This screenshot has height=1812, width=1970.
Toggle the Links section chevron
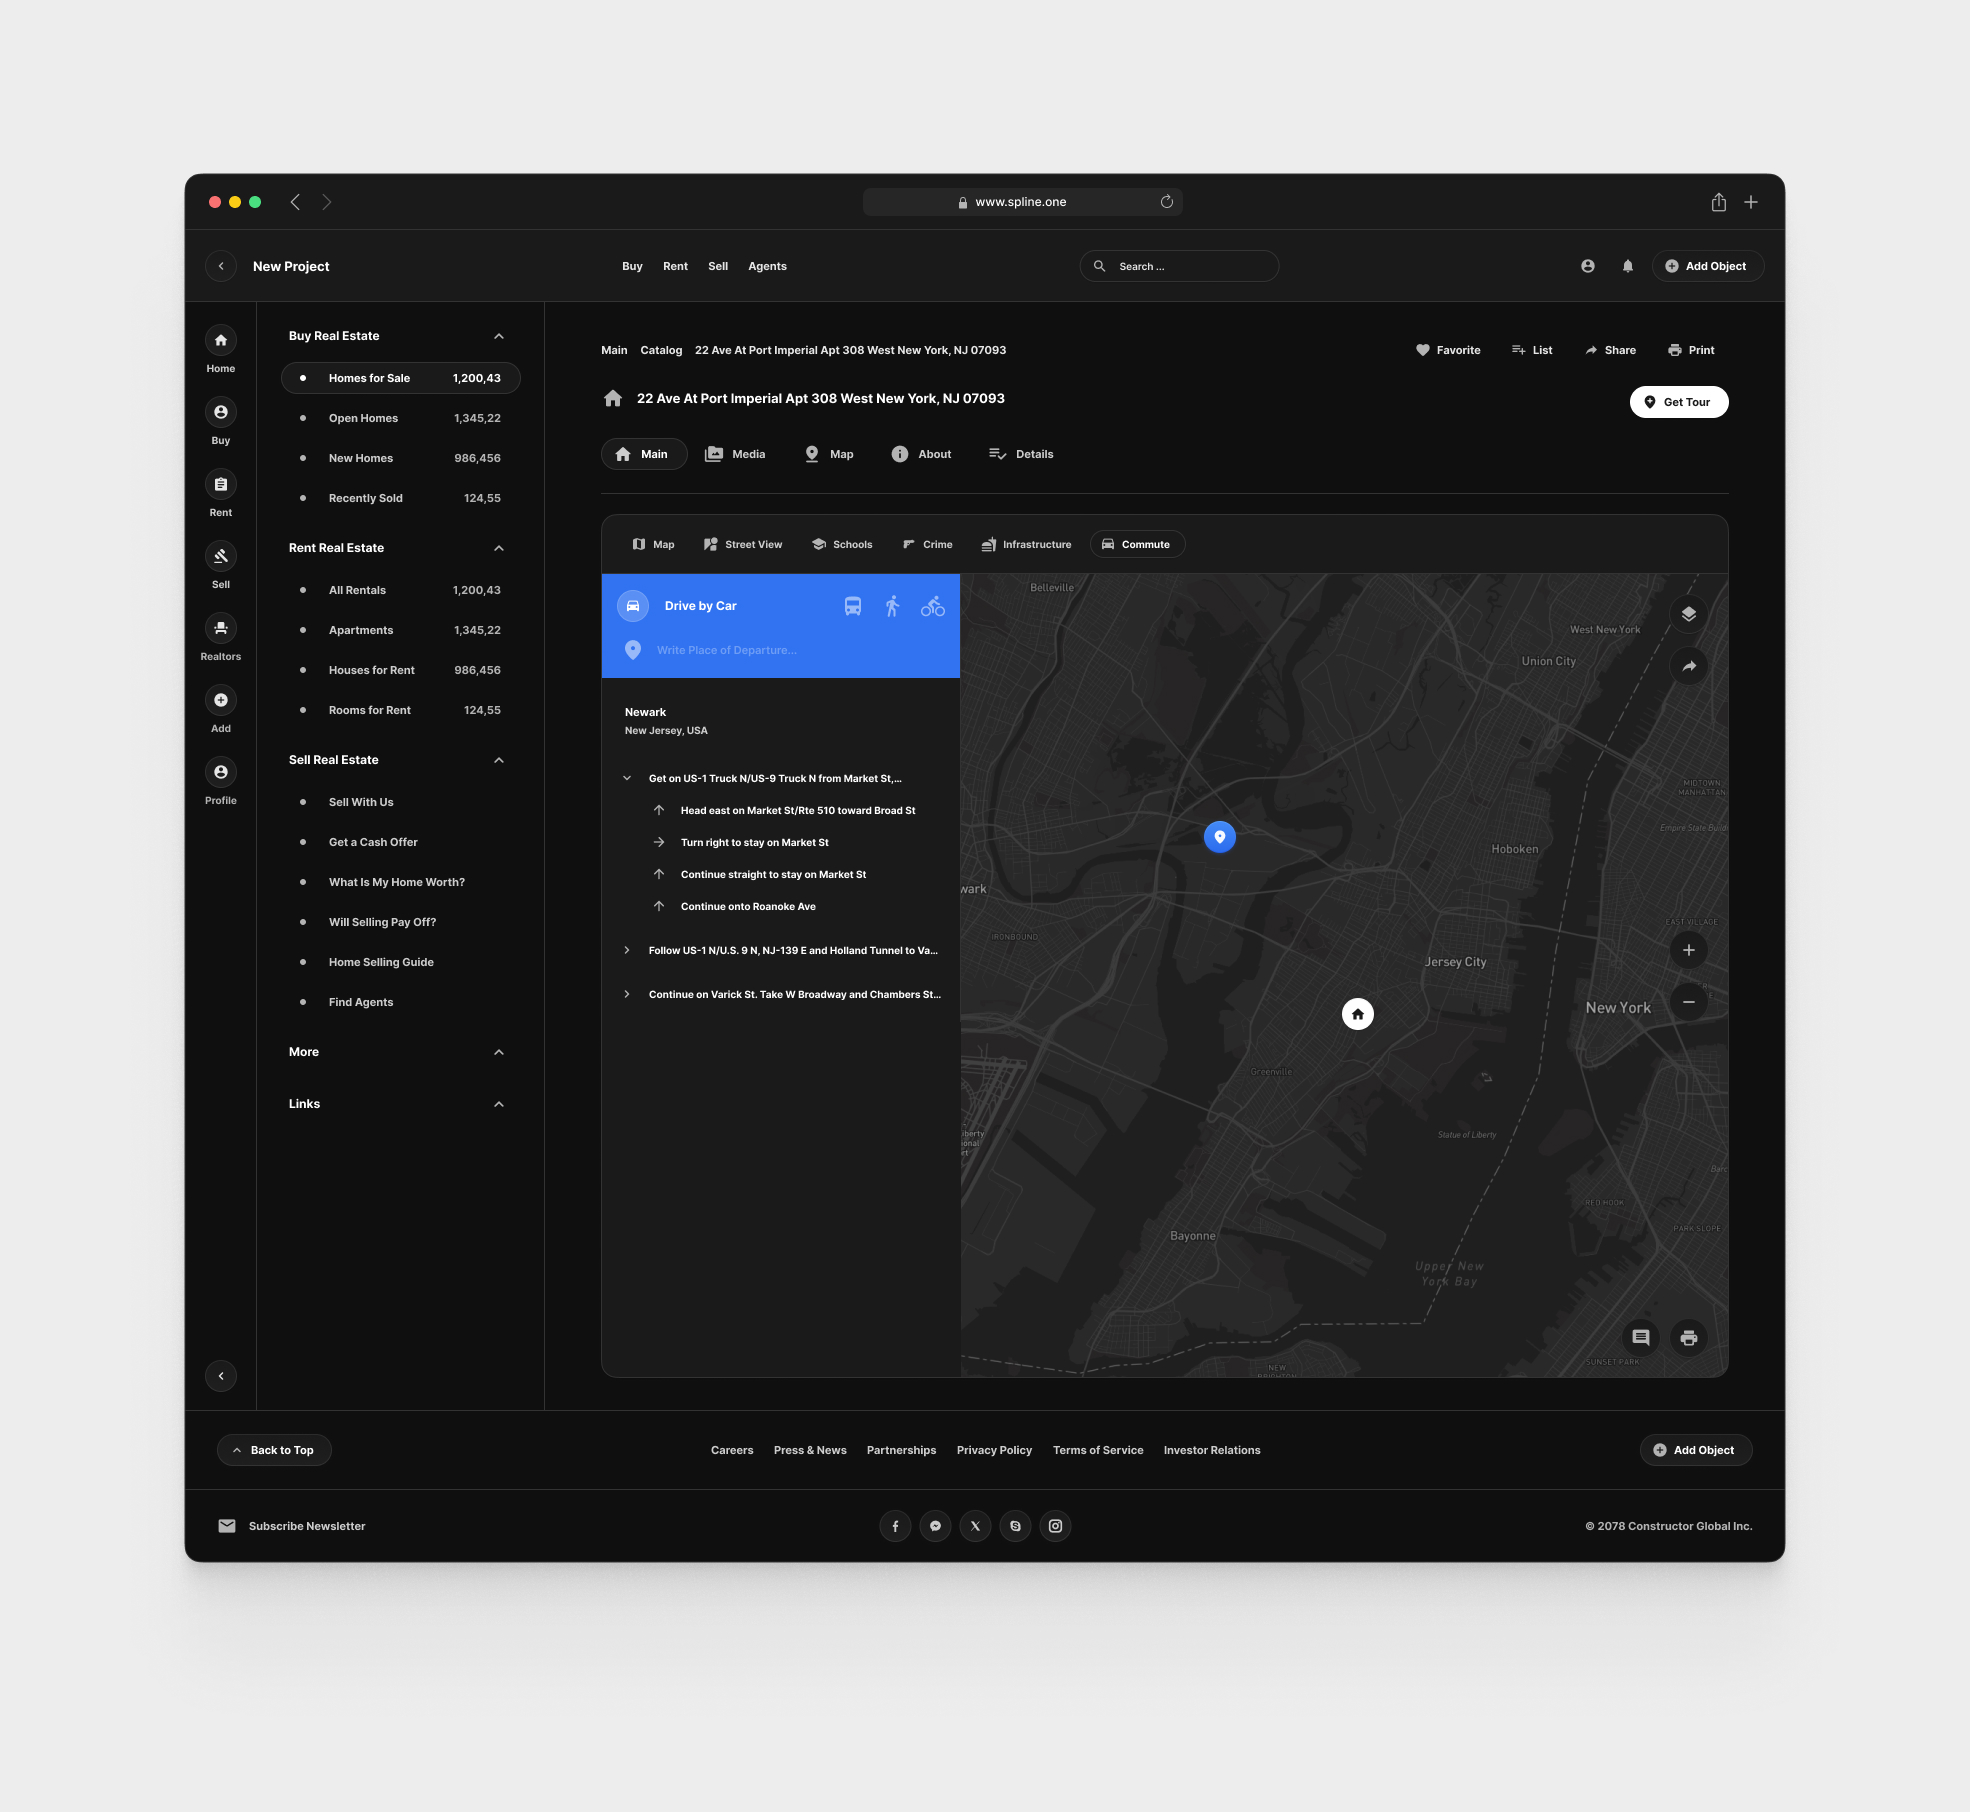coord(499,1104)
